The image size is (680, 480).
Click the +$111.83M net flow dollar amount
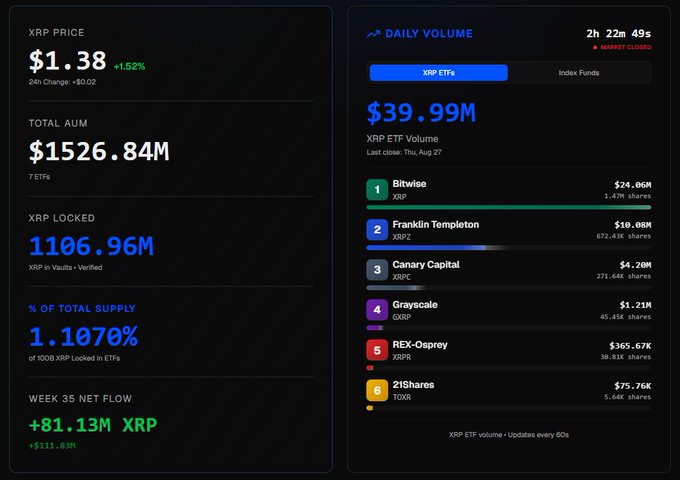point(52,446)
